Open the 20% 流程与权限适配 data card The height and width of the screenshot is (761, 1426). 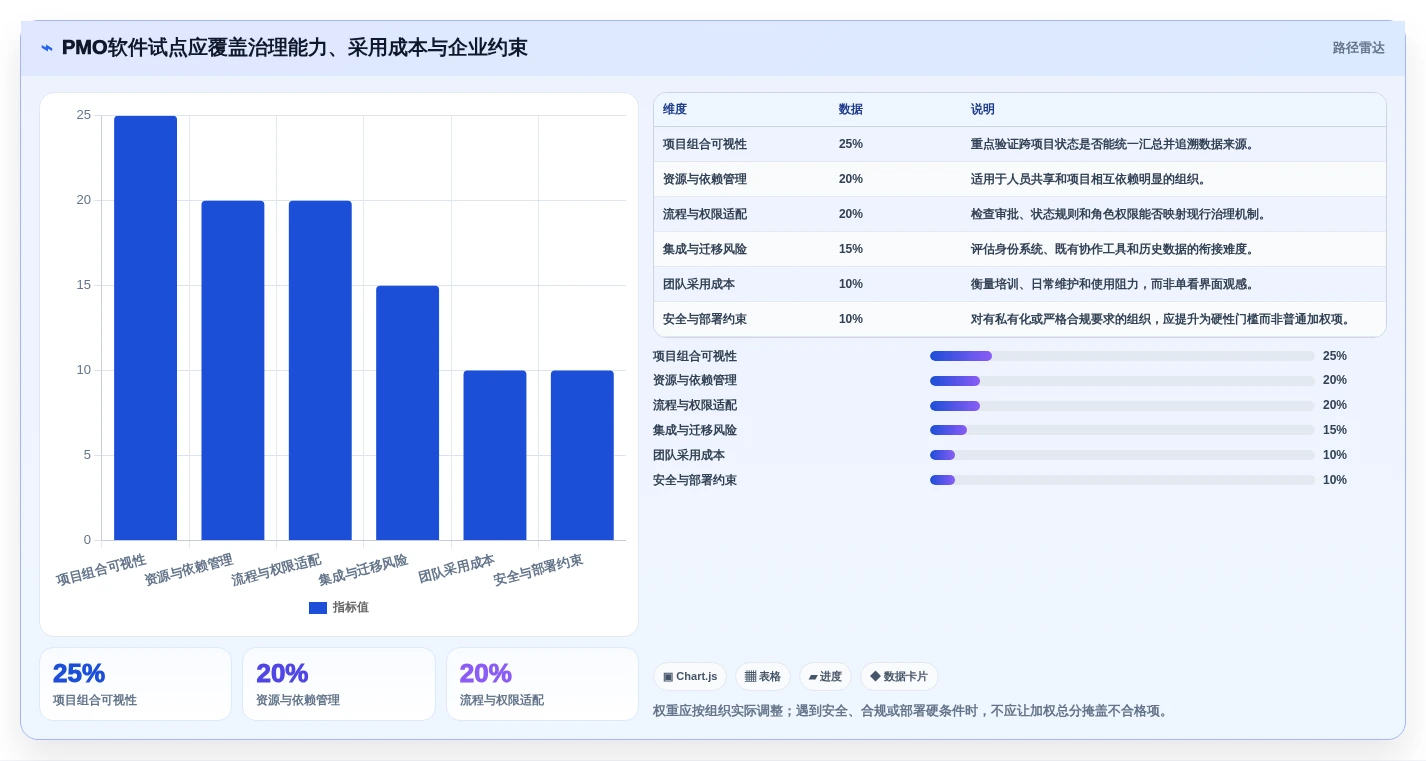pos(542,684)
